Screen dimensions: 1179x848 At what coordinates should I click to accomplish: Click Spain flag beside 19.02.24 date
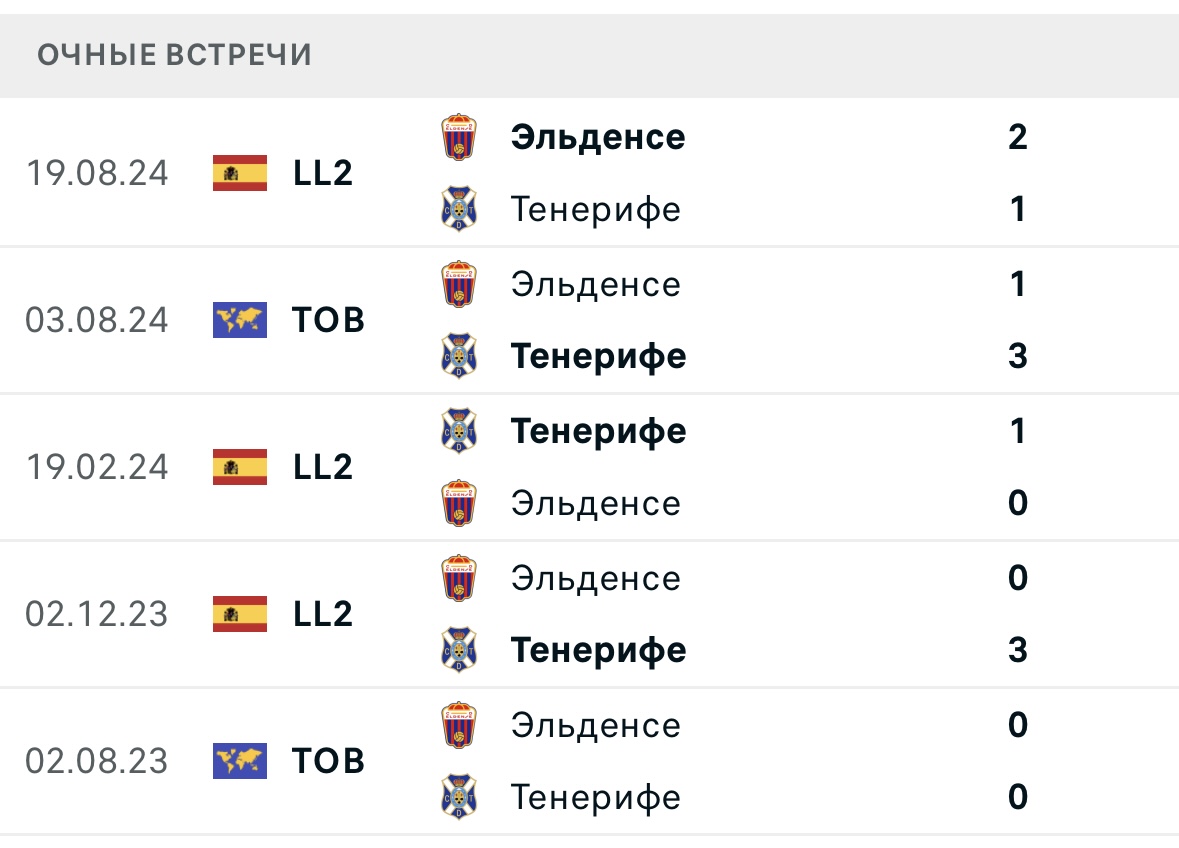(240, 467)
